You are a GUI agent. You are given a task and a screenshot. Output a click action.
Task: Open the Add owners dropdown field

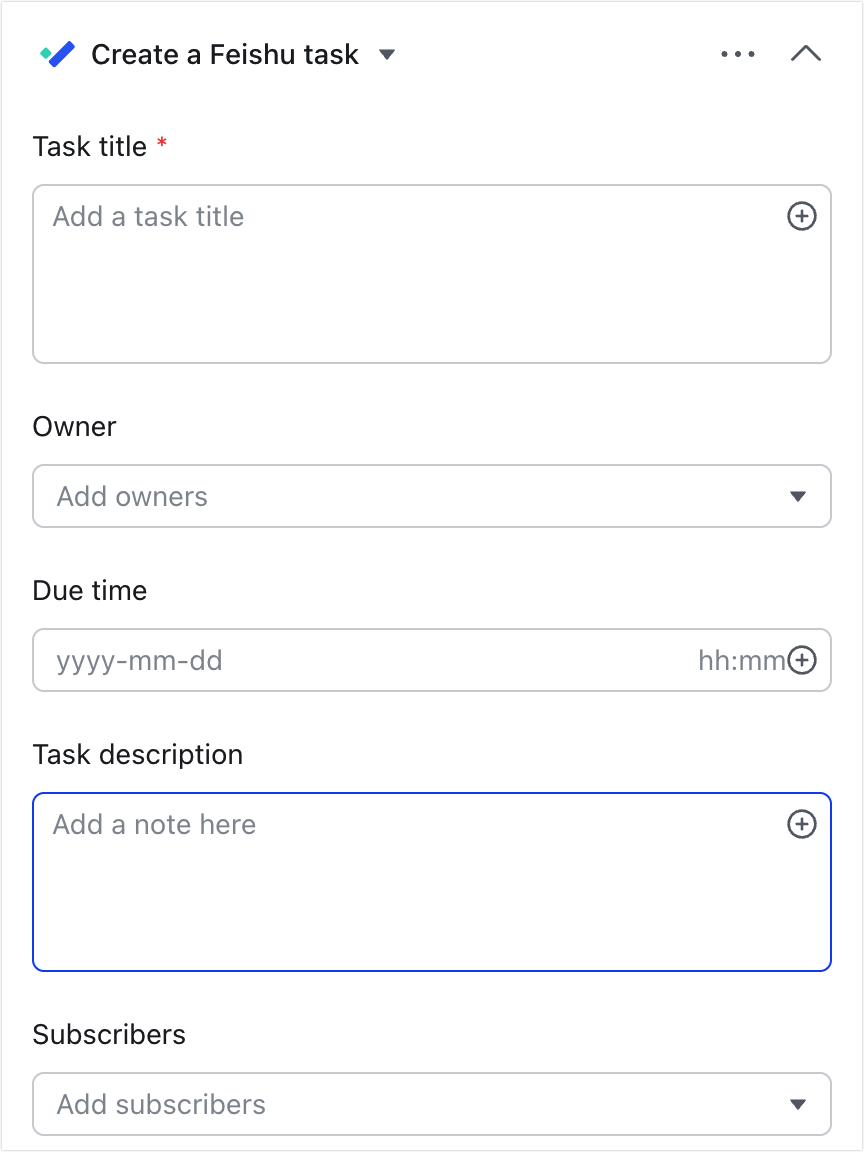pos(432,496)
